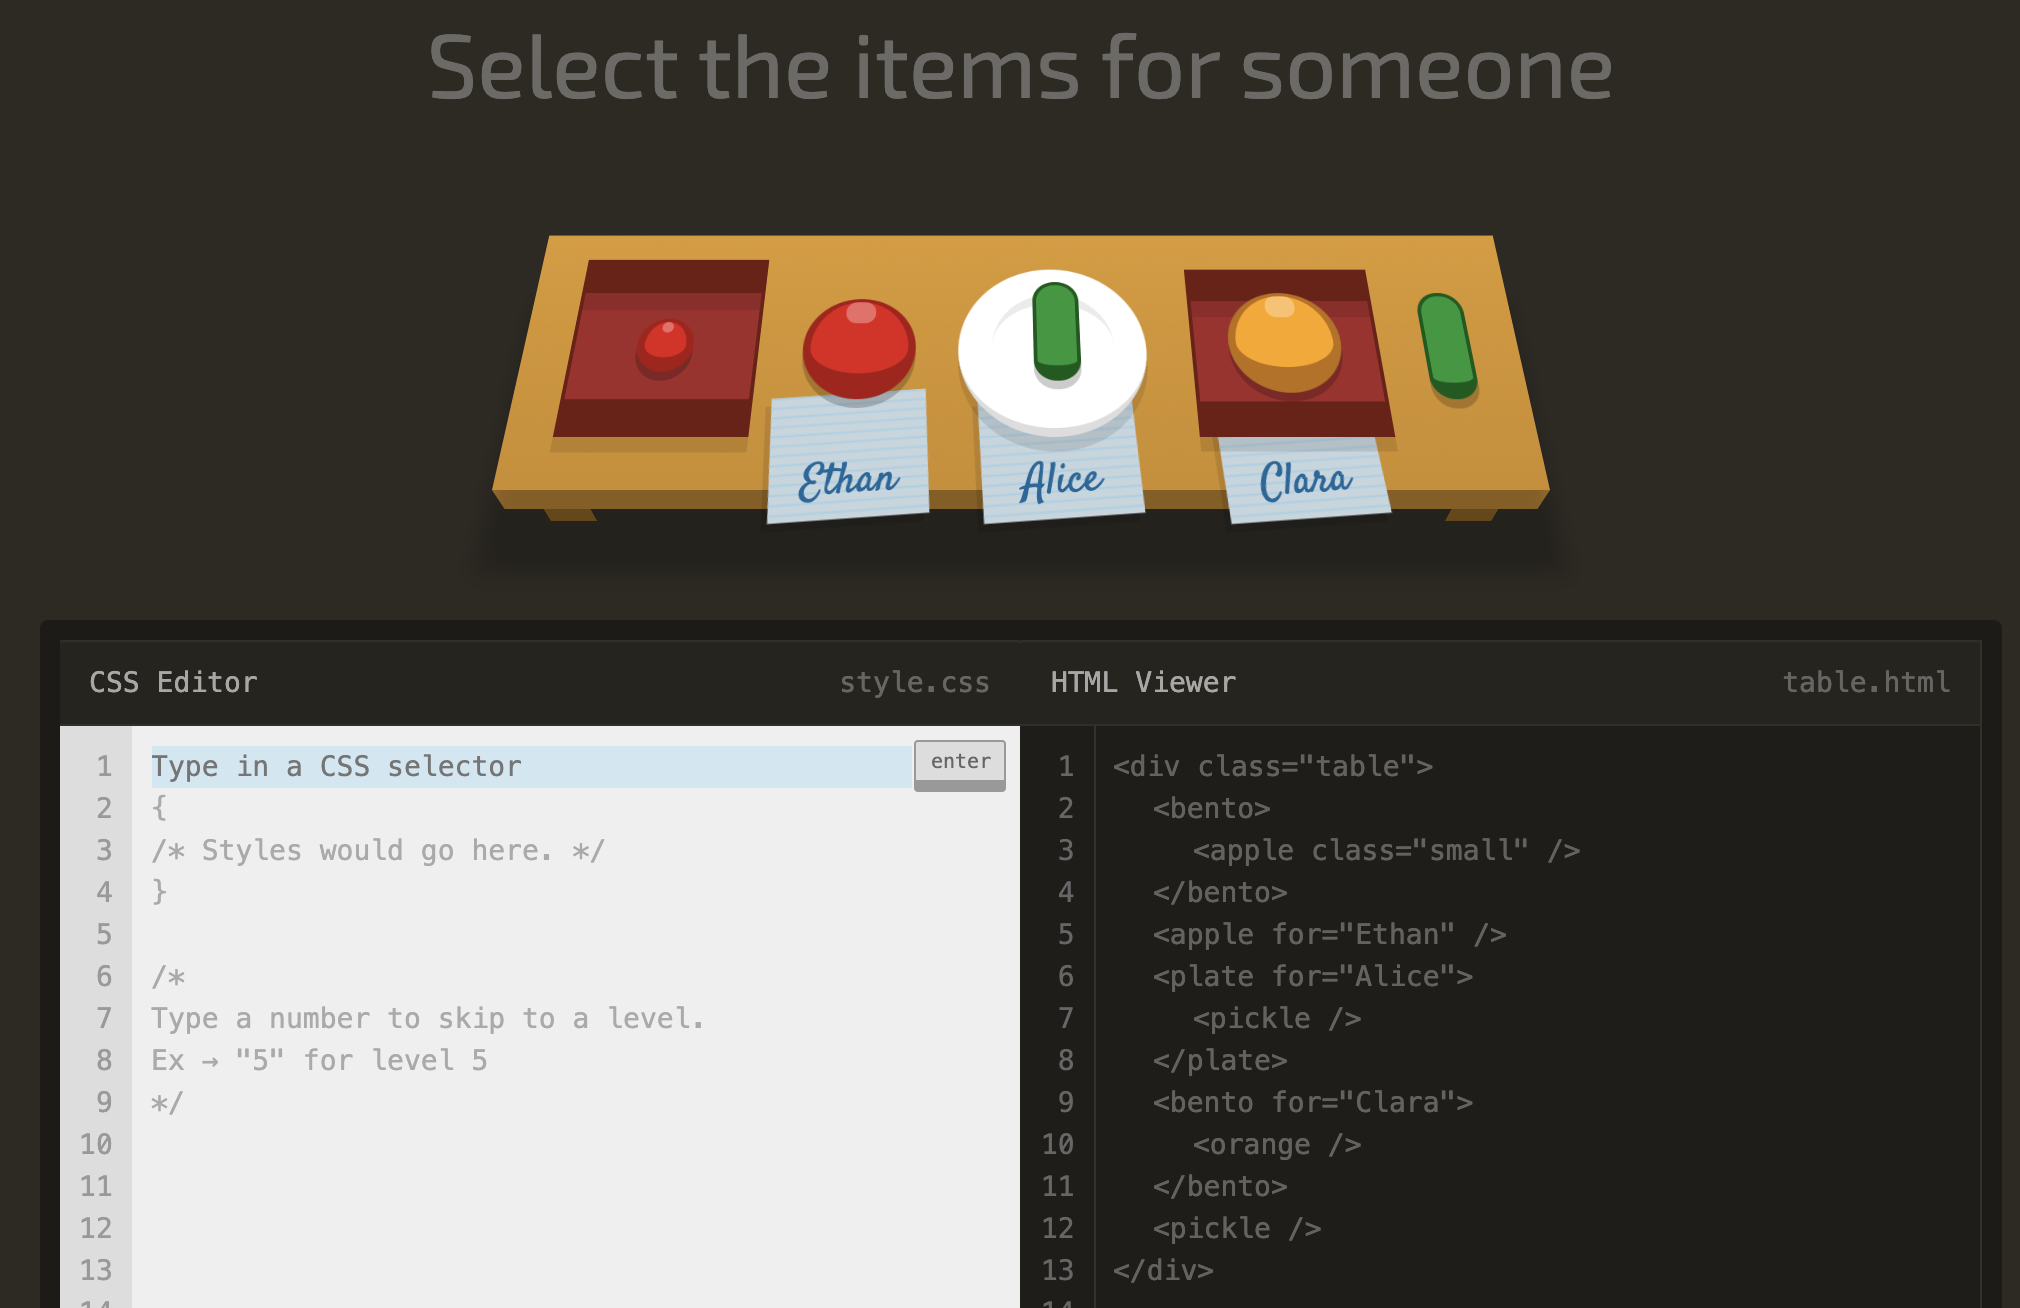The width and height of the screenshot is (2020, 1308).
Task: Click the apple class="small" markup line
Action: pos(1385,851)
